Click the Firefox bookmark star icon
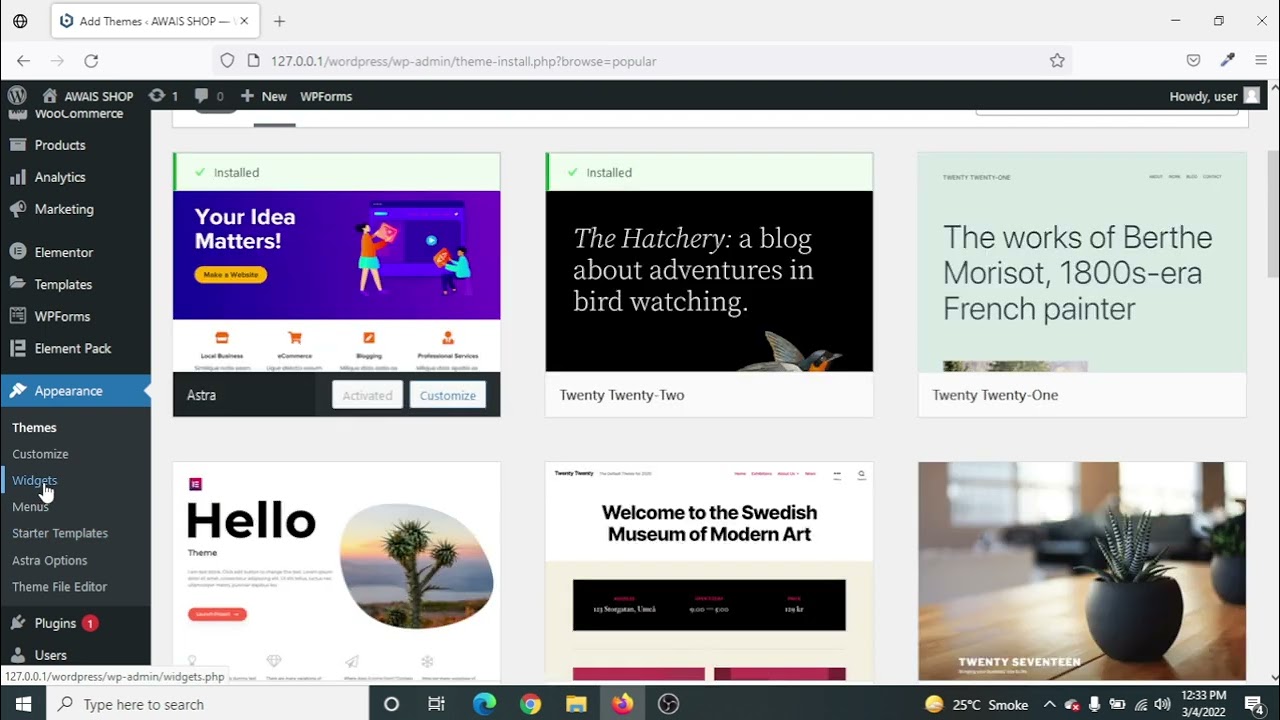This screenshot has width=1280, height=720. coord(1057,61)
